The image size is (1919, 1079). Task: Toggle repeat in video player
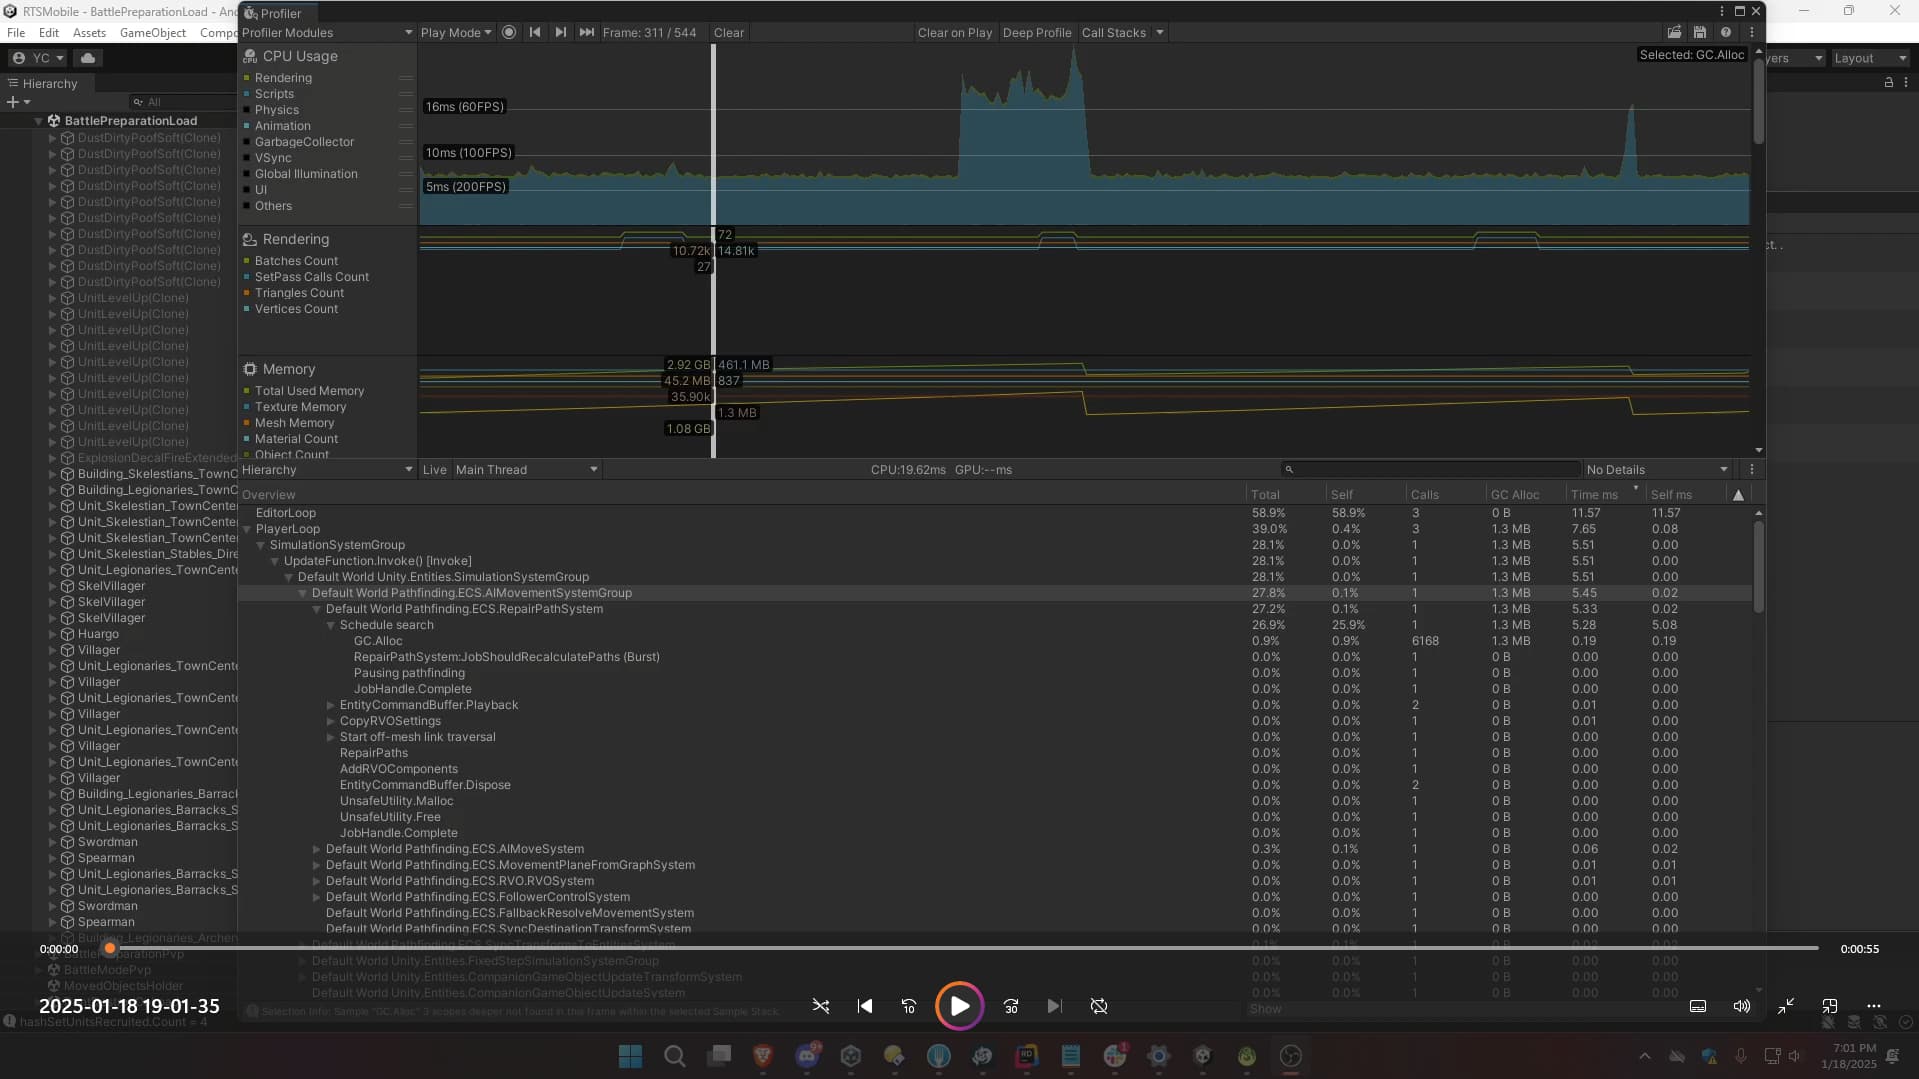pos(1099,1006)
